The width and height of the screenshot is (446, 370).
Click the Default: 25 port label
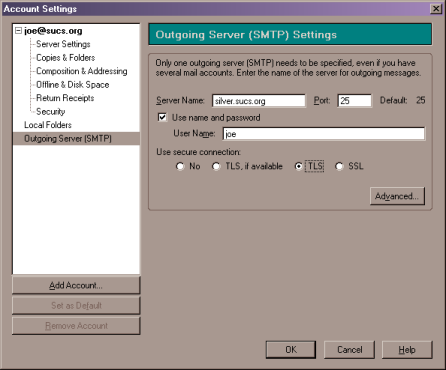point(402,100)
